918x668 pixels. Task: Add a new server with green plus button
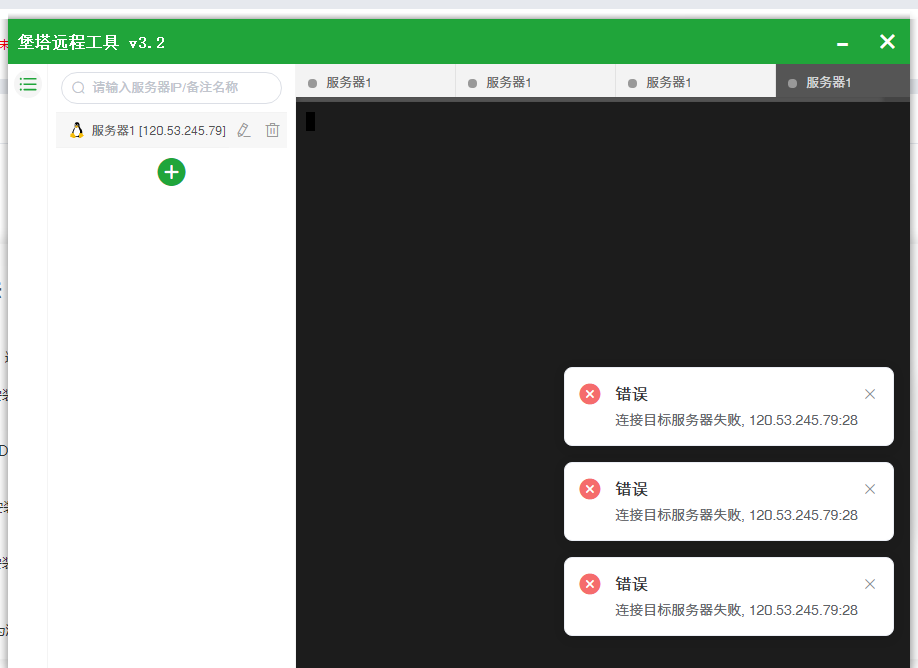[172, 172]
